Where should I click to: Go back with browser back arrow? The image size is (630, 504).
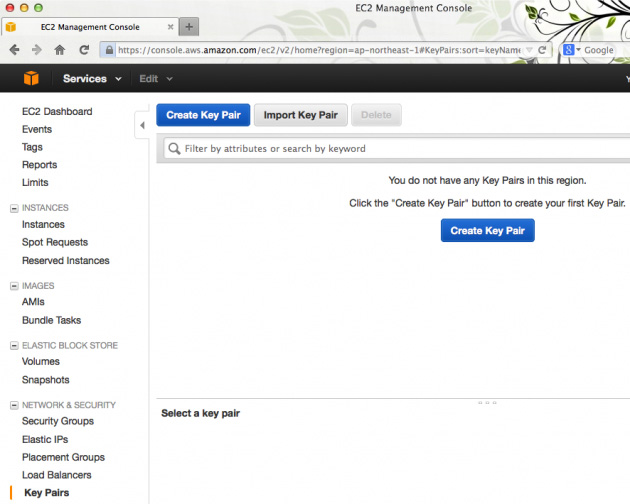click(14, 50)
